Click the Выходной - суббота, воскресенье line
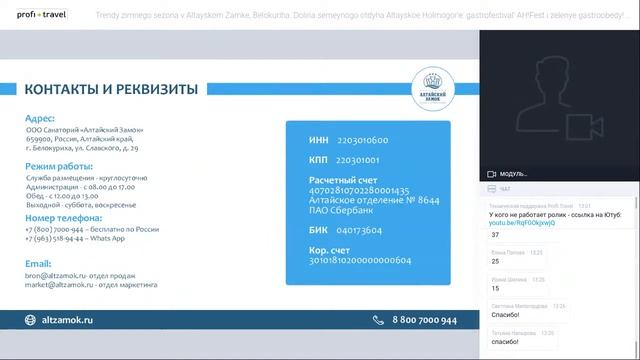 [x=81, y=205]
